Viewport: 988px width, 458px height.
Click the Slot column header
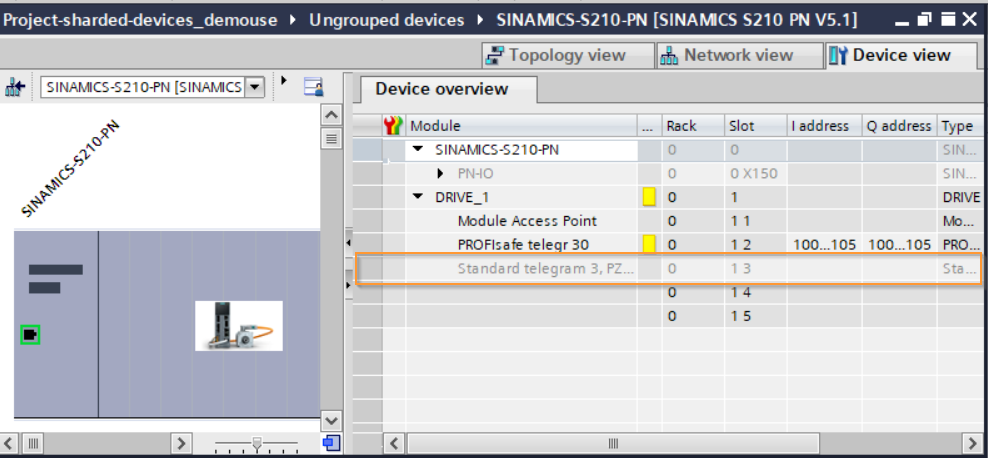pos(755,126)
